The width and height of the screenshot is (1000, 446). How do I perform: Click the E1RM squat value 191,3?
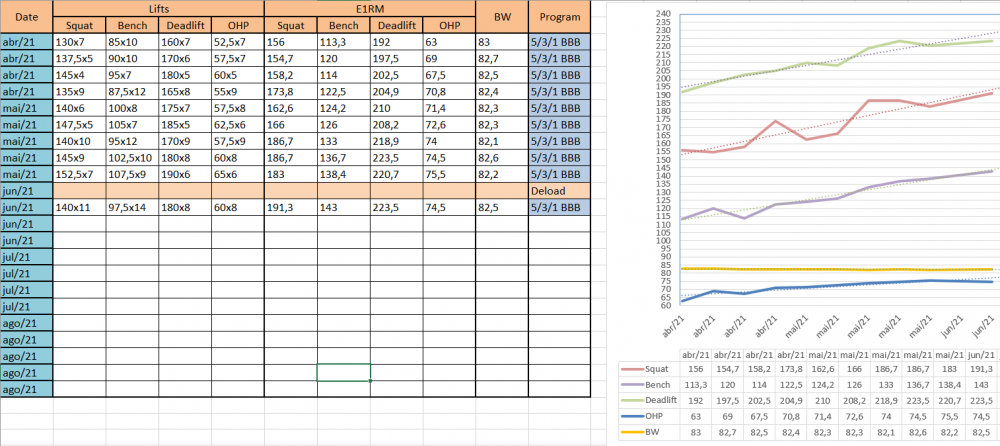click(291, 207)
